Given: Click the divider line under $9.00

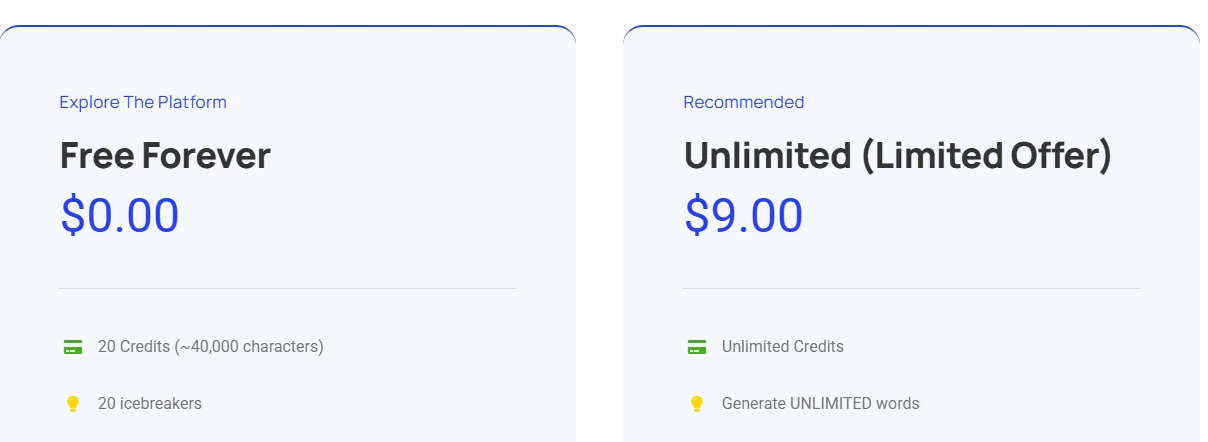Looking at the screenshot, I should pos(911,288).
